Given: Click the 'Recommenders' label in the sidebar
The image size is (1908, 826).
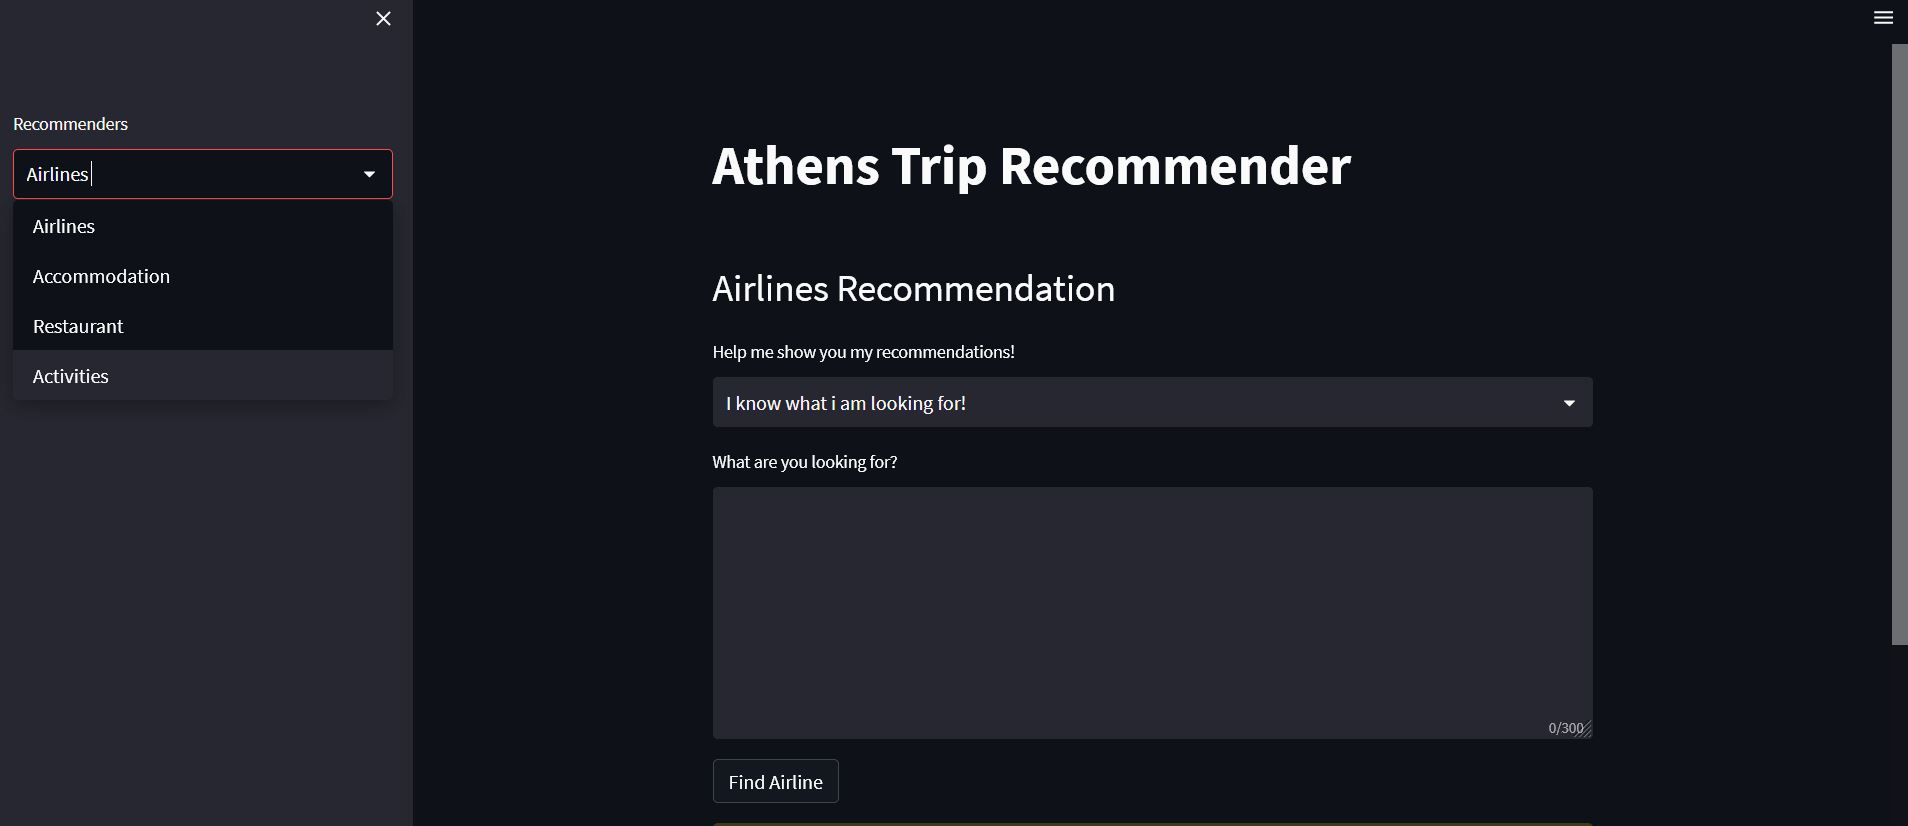Looking at the screenshot, I should 70,124.
